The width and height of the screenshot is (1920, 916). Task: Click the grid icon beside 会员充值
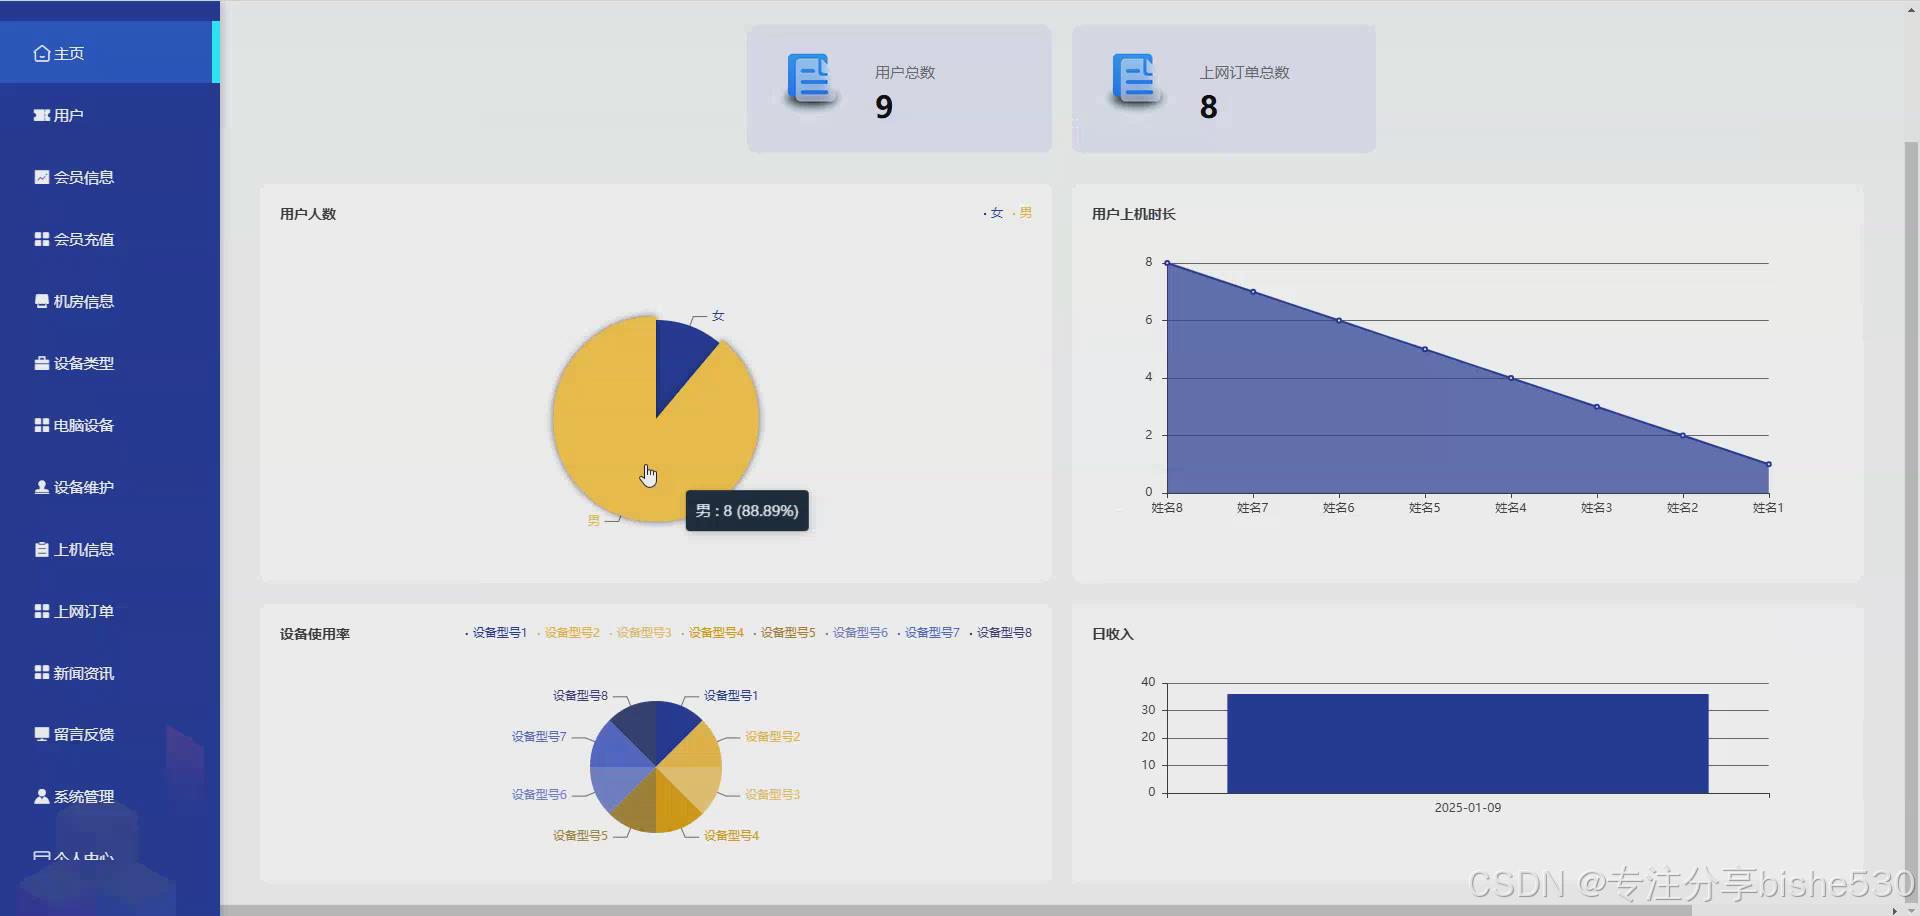click(41, 239)
